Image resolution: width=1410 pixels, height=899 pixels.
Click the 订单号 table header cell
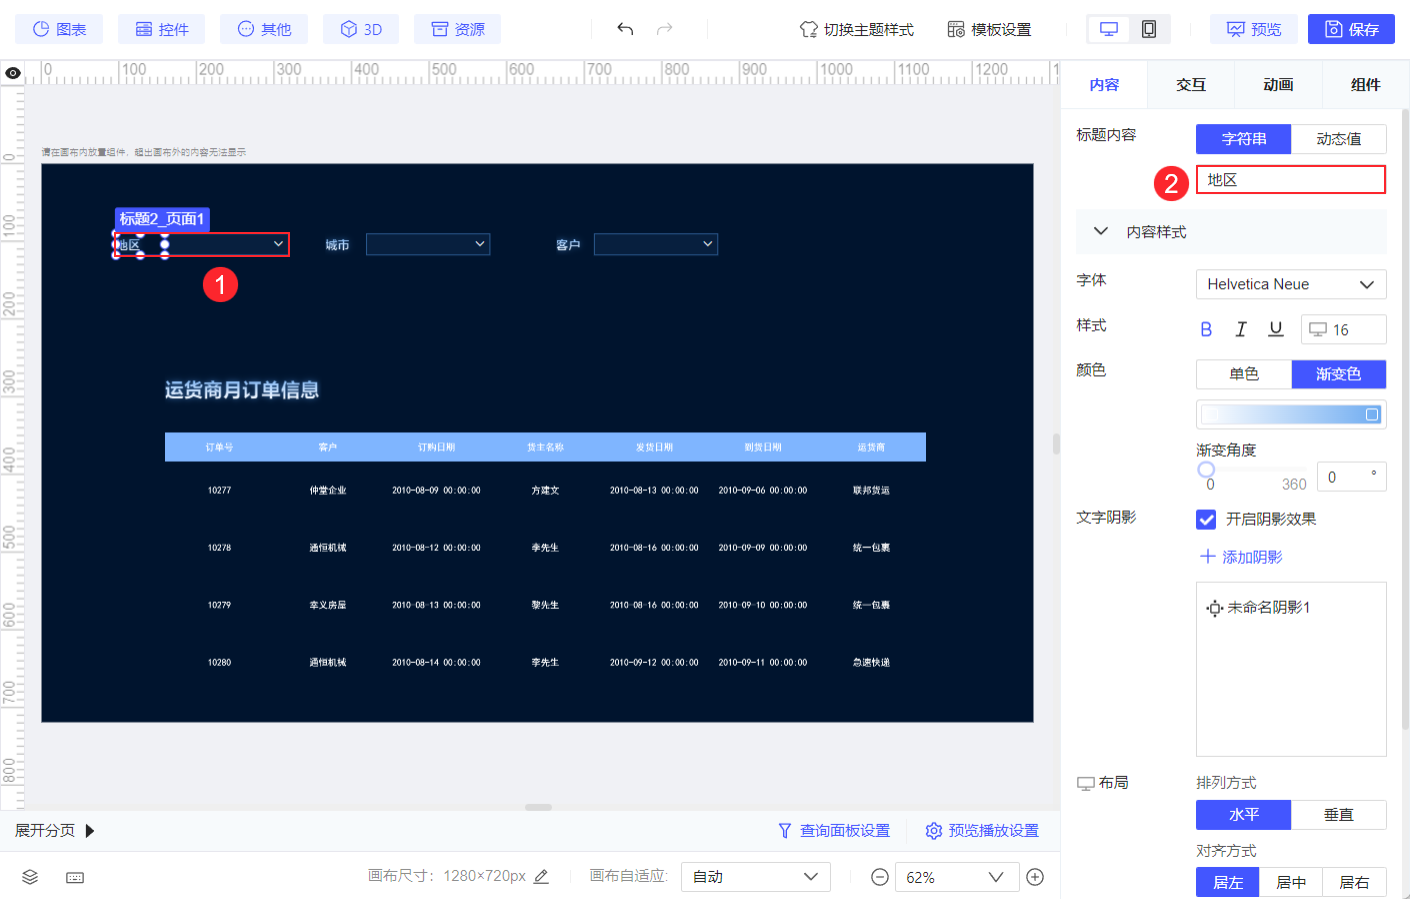[x=219, y=447]
